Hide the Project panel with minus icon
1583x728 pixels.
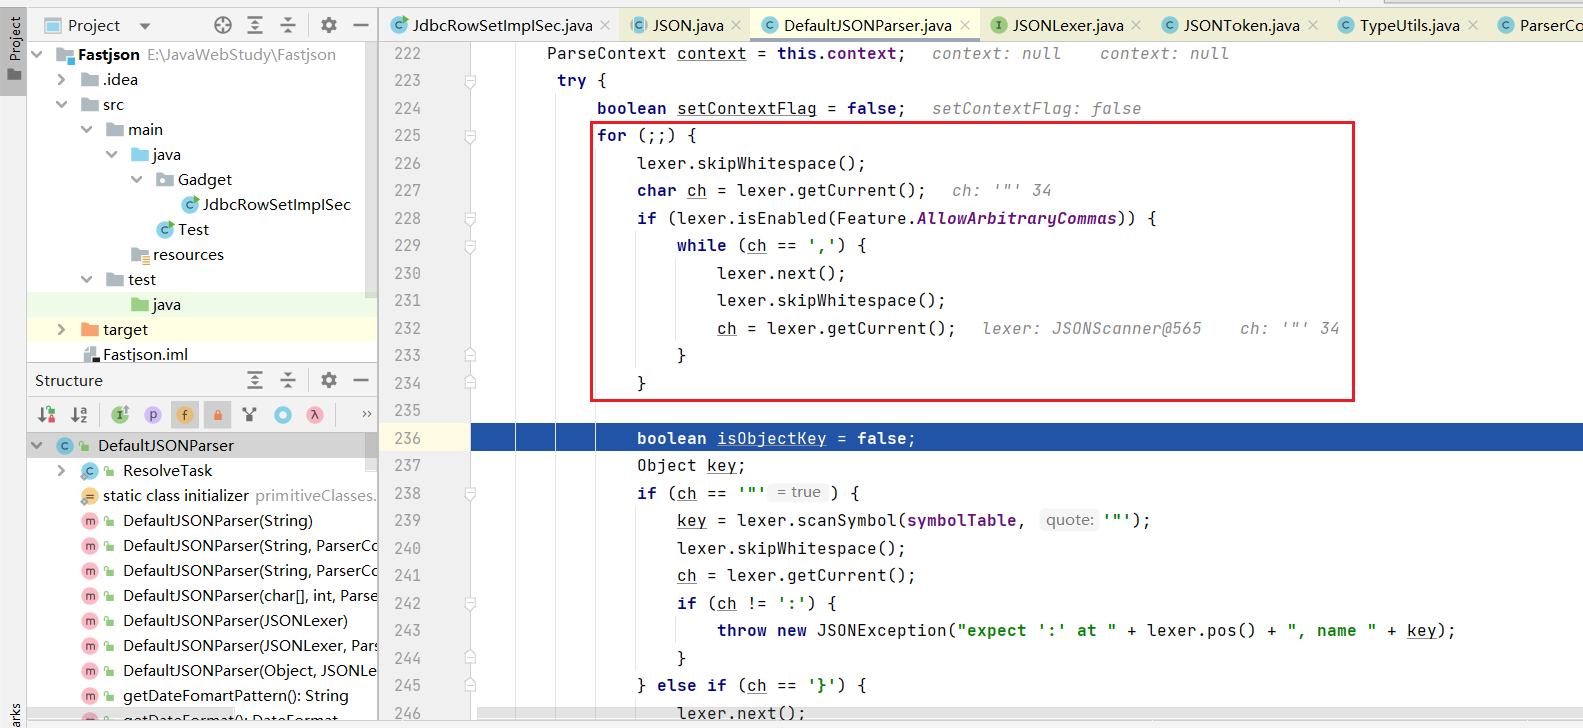361,25
